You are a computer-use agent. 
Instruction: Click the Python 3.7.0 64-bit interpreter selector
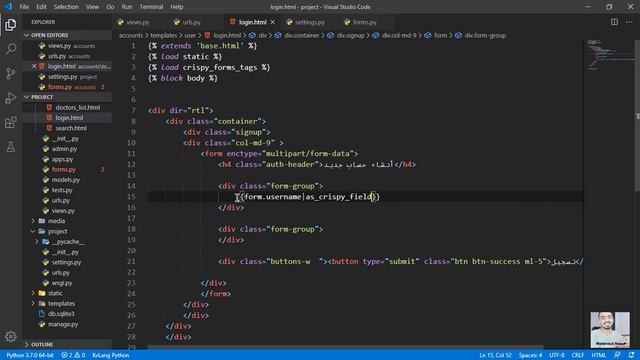(30, 355)
